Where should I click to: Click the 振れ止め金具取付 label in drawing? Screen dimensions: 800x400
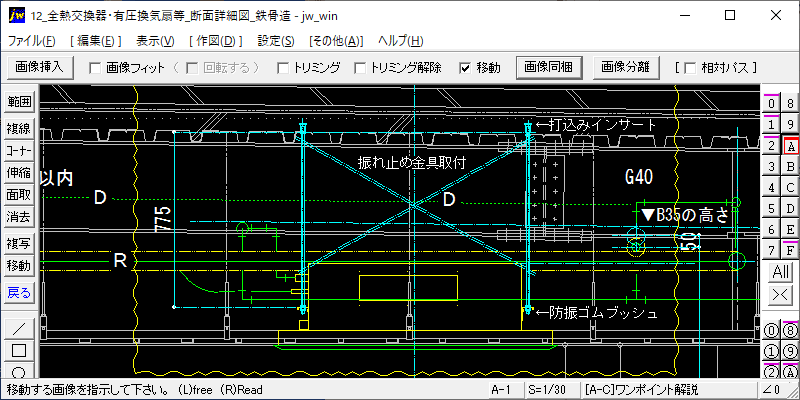pos(413,163)
